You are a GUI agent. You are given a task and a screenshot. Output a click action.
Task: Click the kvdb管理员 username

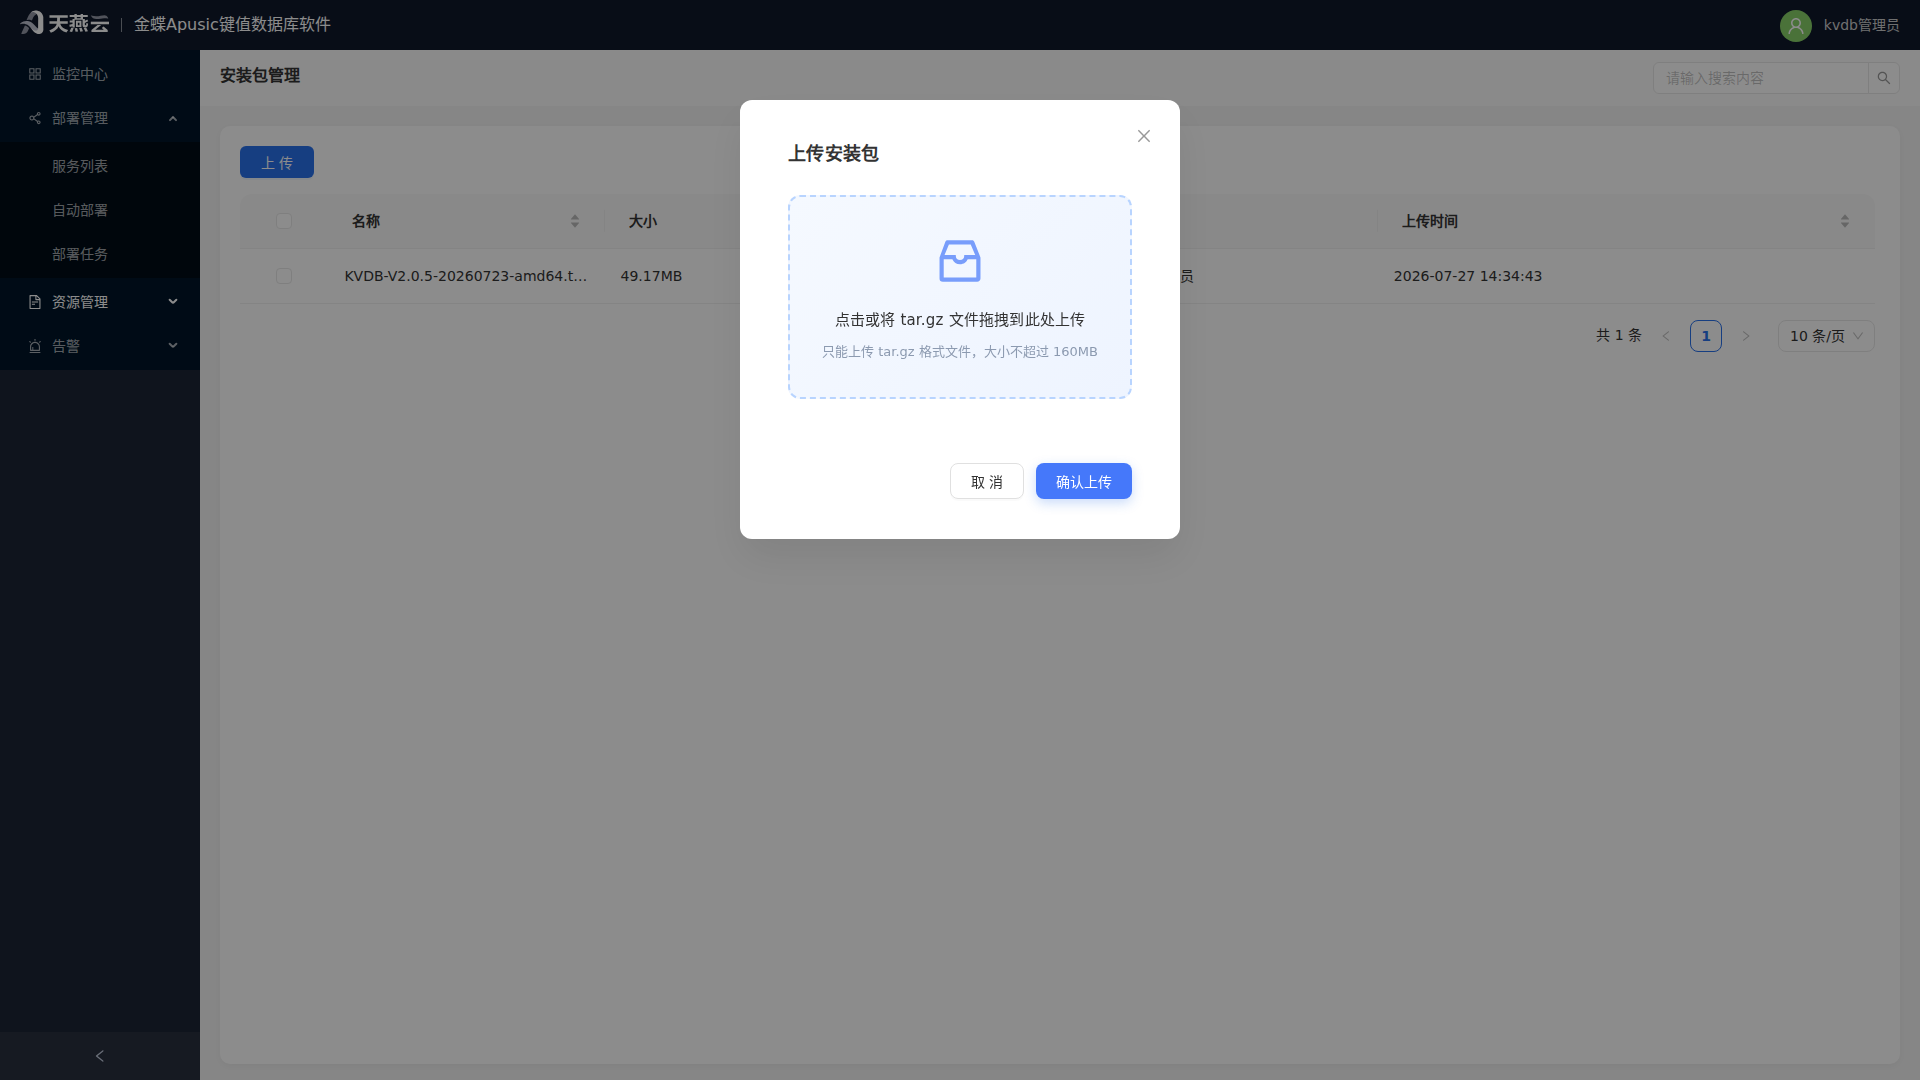click(x=1861, y=25)
